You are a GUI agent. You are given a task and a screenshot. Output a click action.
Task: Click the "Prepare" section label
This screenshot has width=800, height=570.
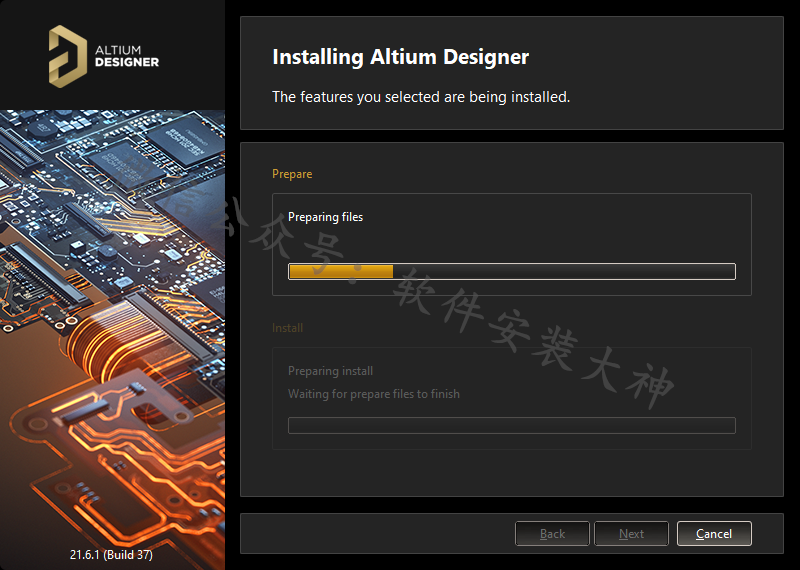pyautogui.click(x=292, y=174)
